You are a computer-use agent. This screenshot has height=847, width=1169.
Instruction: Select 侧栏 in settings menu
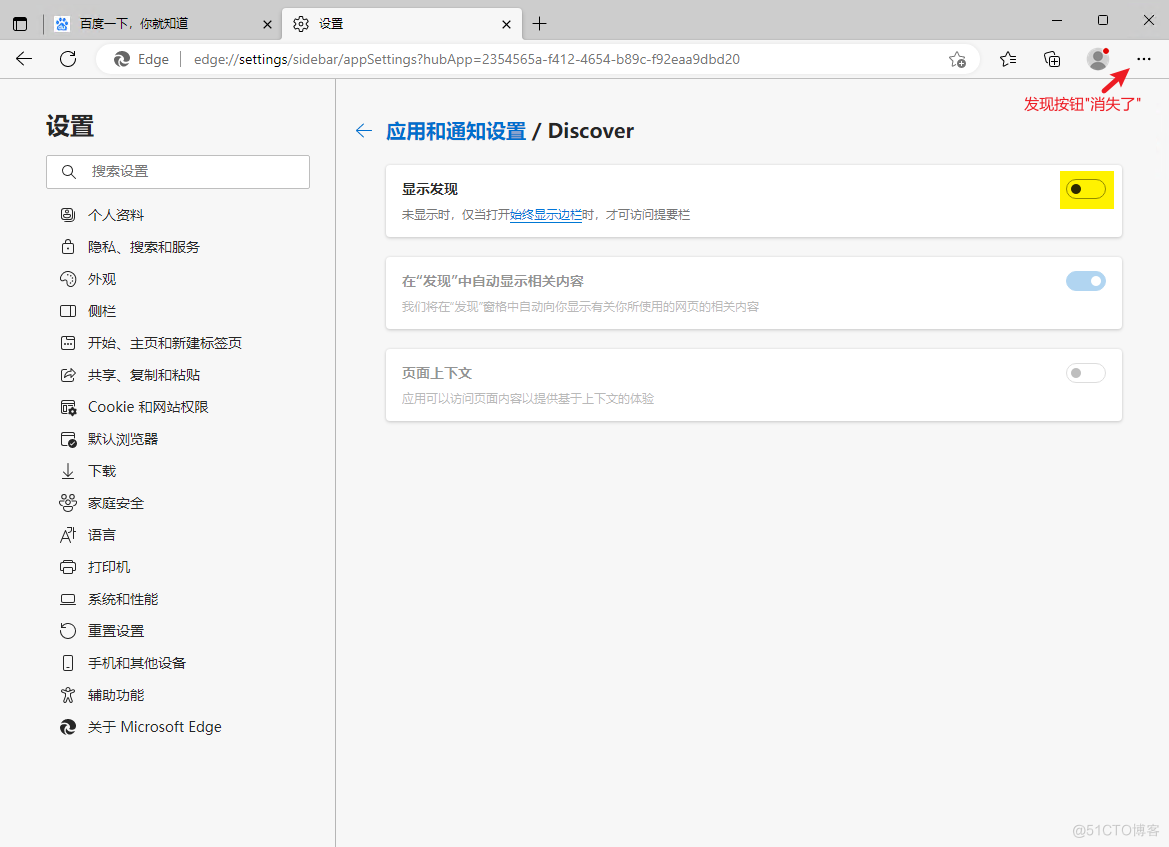102,311
